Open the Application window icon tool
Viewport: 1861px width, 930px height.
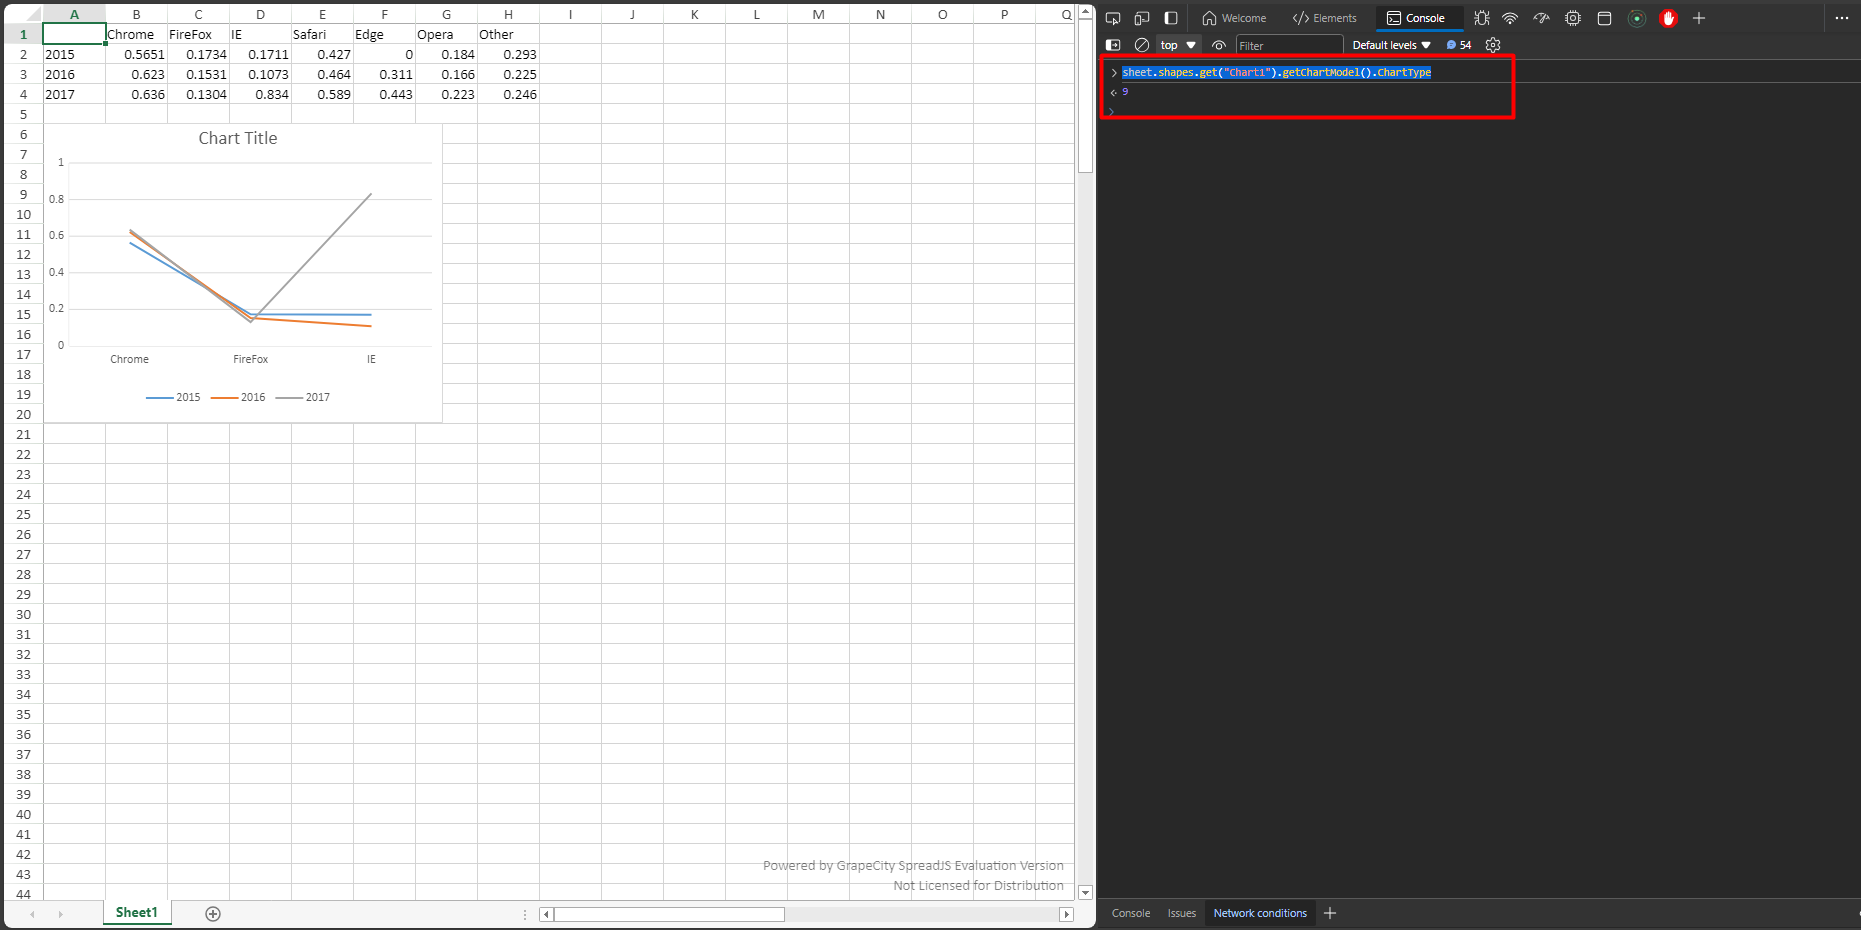1604,18
